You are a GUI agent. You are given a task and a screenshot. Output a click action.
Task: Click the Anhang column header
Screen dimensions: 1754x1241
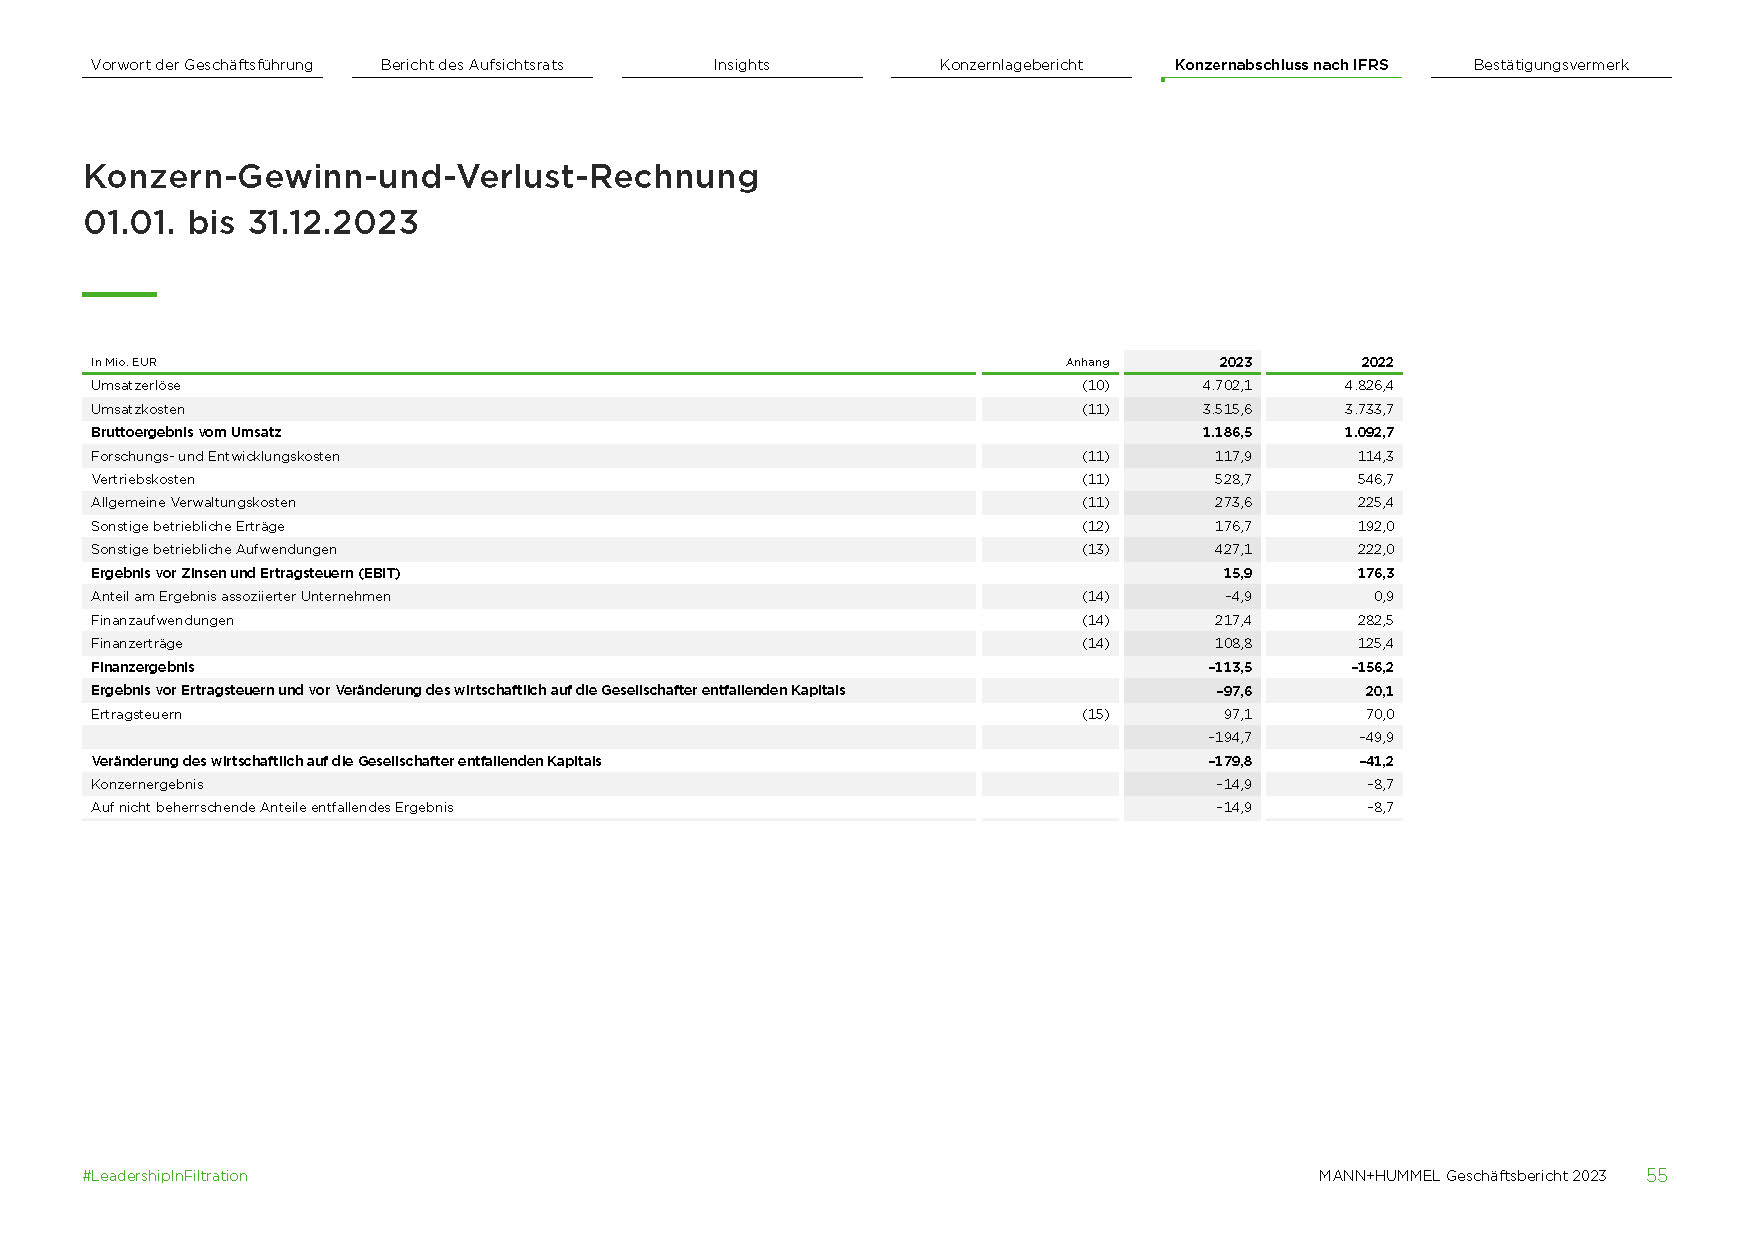click(x=1088, y=362)
